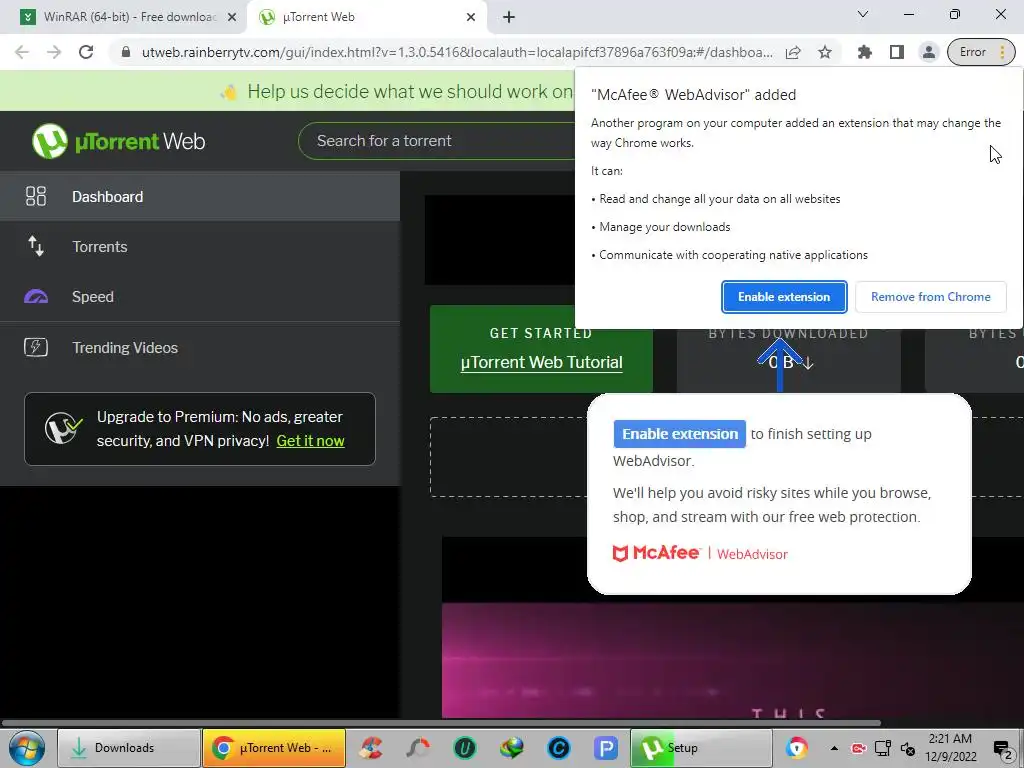The height and width of the screenshot is (768, 1024).
Task: Open the tab search chevron
Action: pos(863,14)
